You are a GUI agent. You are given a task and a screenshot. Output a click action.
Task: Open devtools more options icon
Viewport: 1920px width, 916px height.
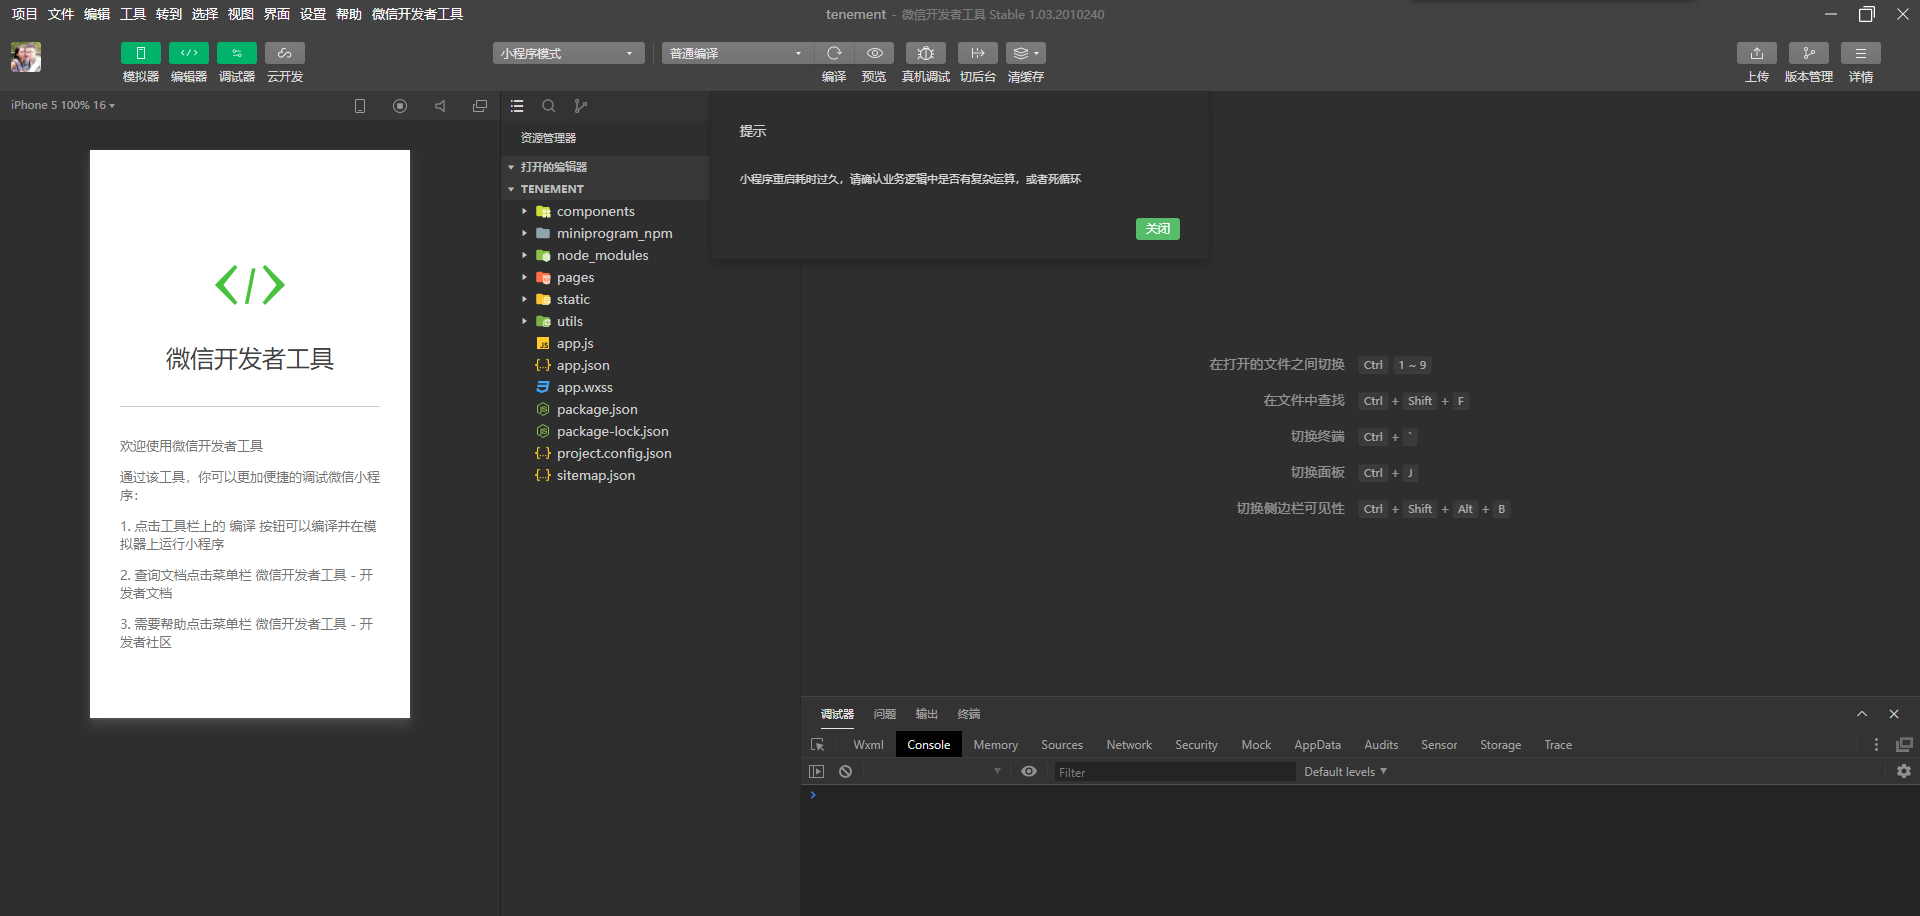pyautogui.click(x=1876, y=745)
